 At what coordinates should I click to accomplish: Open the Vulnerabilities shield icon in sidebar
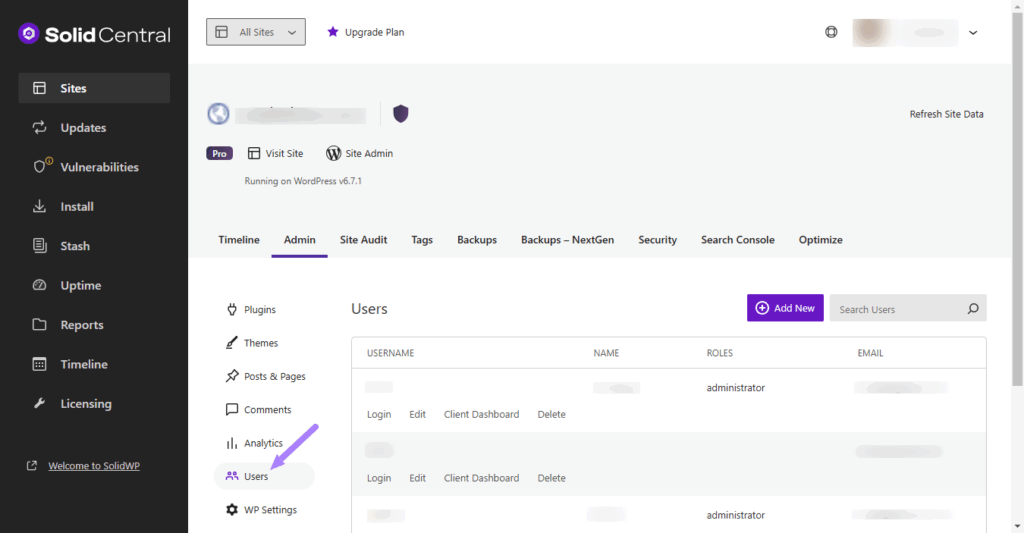pyautogui.click(x=40, y=167)
